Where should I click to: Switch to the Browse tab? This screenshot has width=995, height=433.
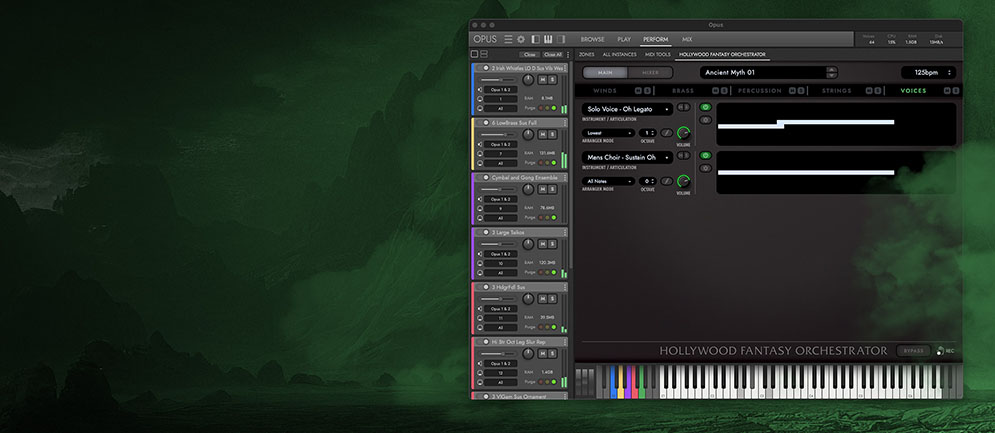click(x=592, y=39)
